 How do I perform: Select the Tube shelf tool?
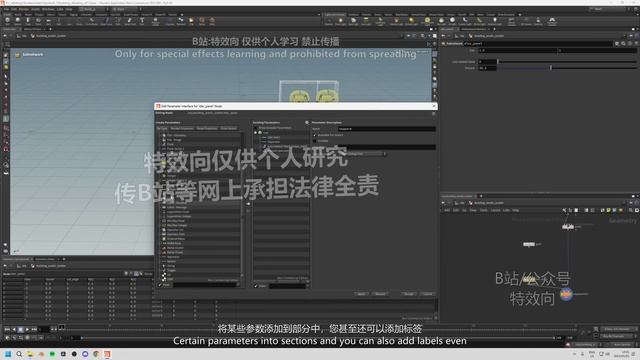click(x=28, y=21)
